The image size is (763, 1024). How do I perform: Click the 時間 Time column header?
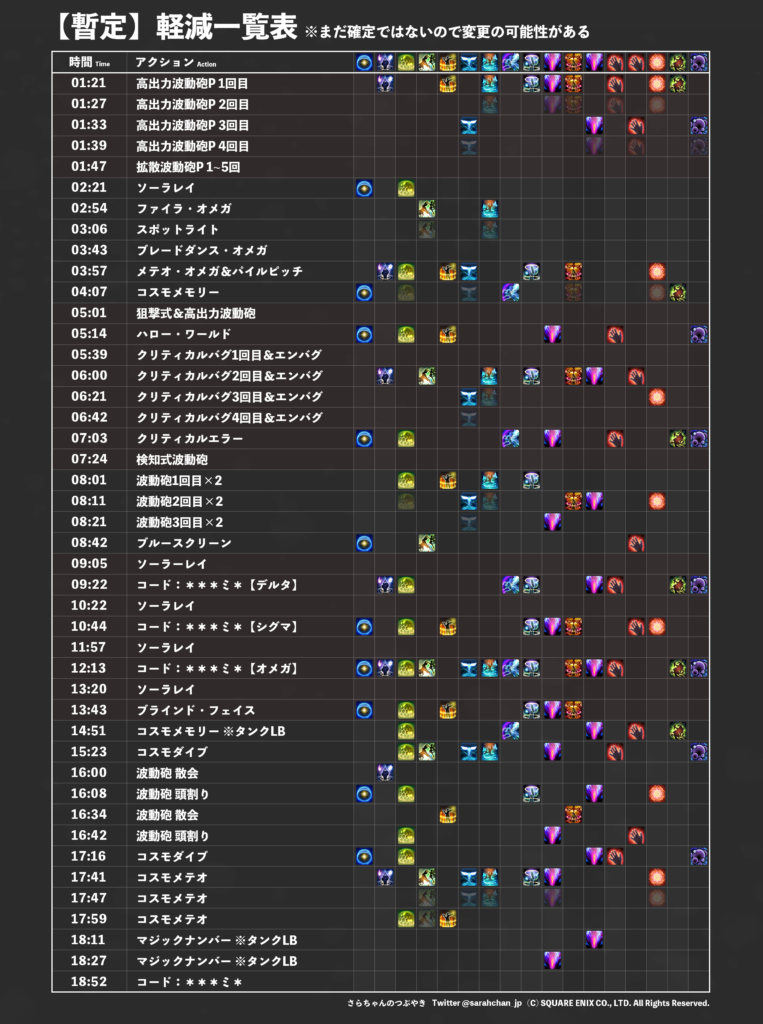pos(89,62)
